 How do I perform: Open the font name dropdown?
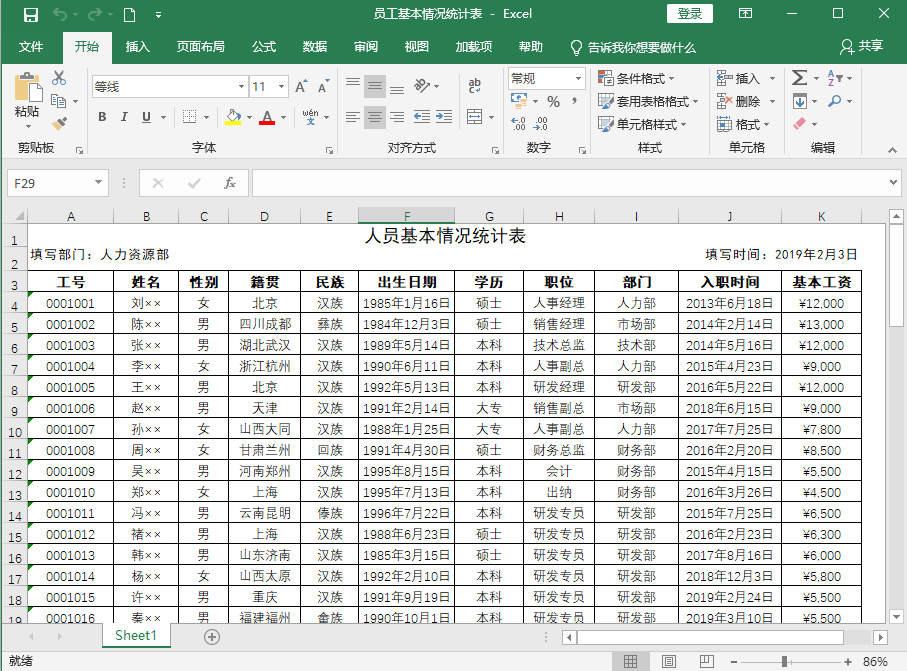coord(241,87)
